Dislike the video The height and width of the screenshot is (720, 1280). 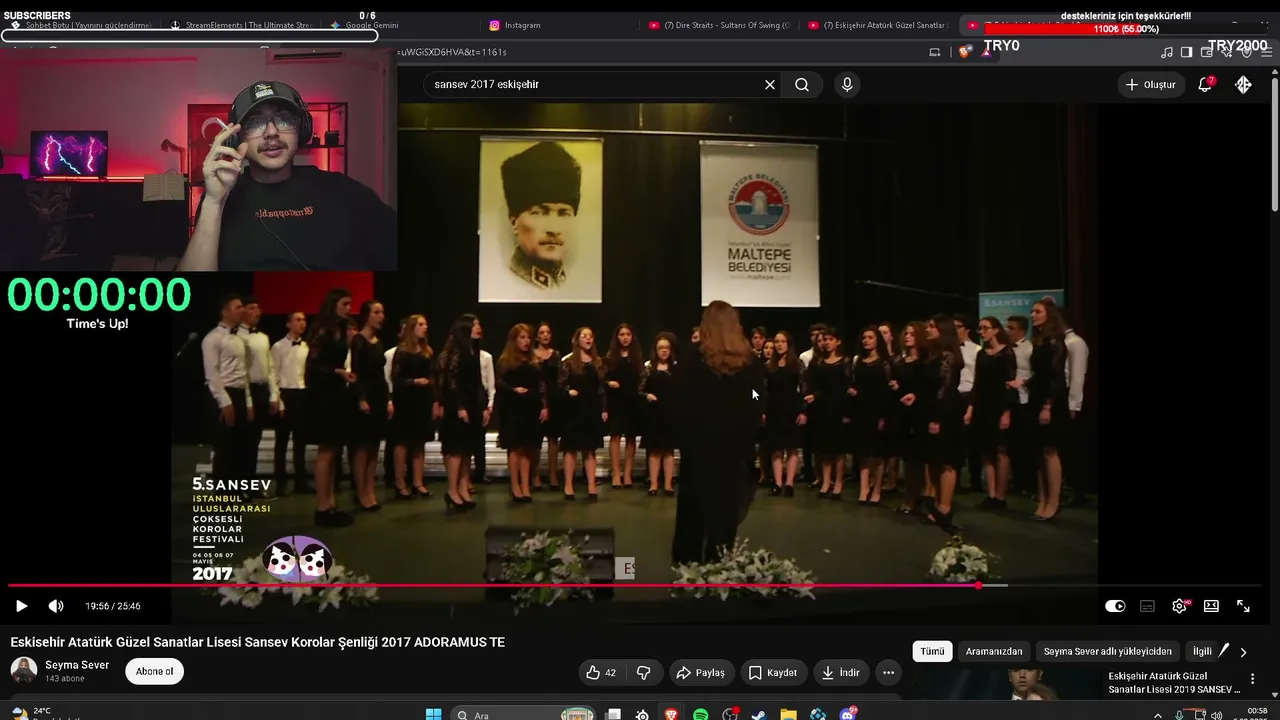(x=644, y=673)
